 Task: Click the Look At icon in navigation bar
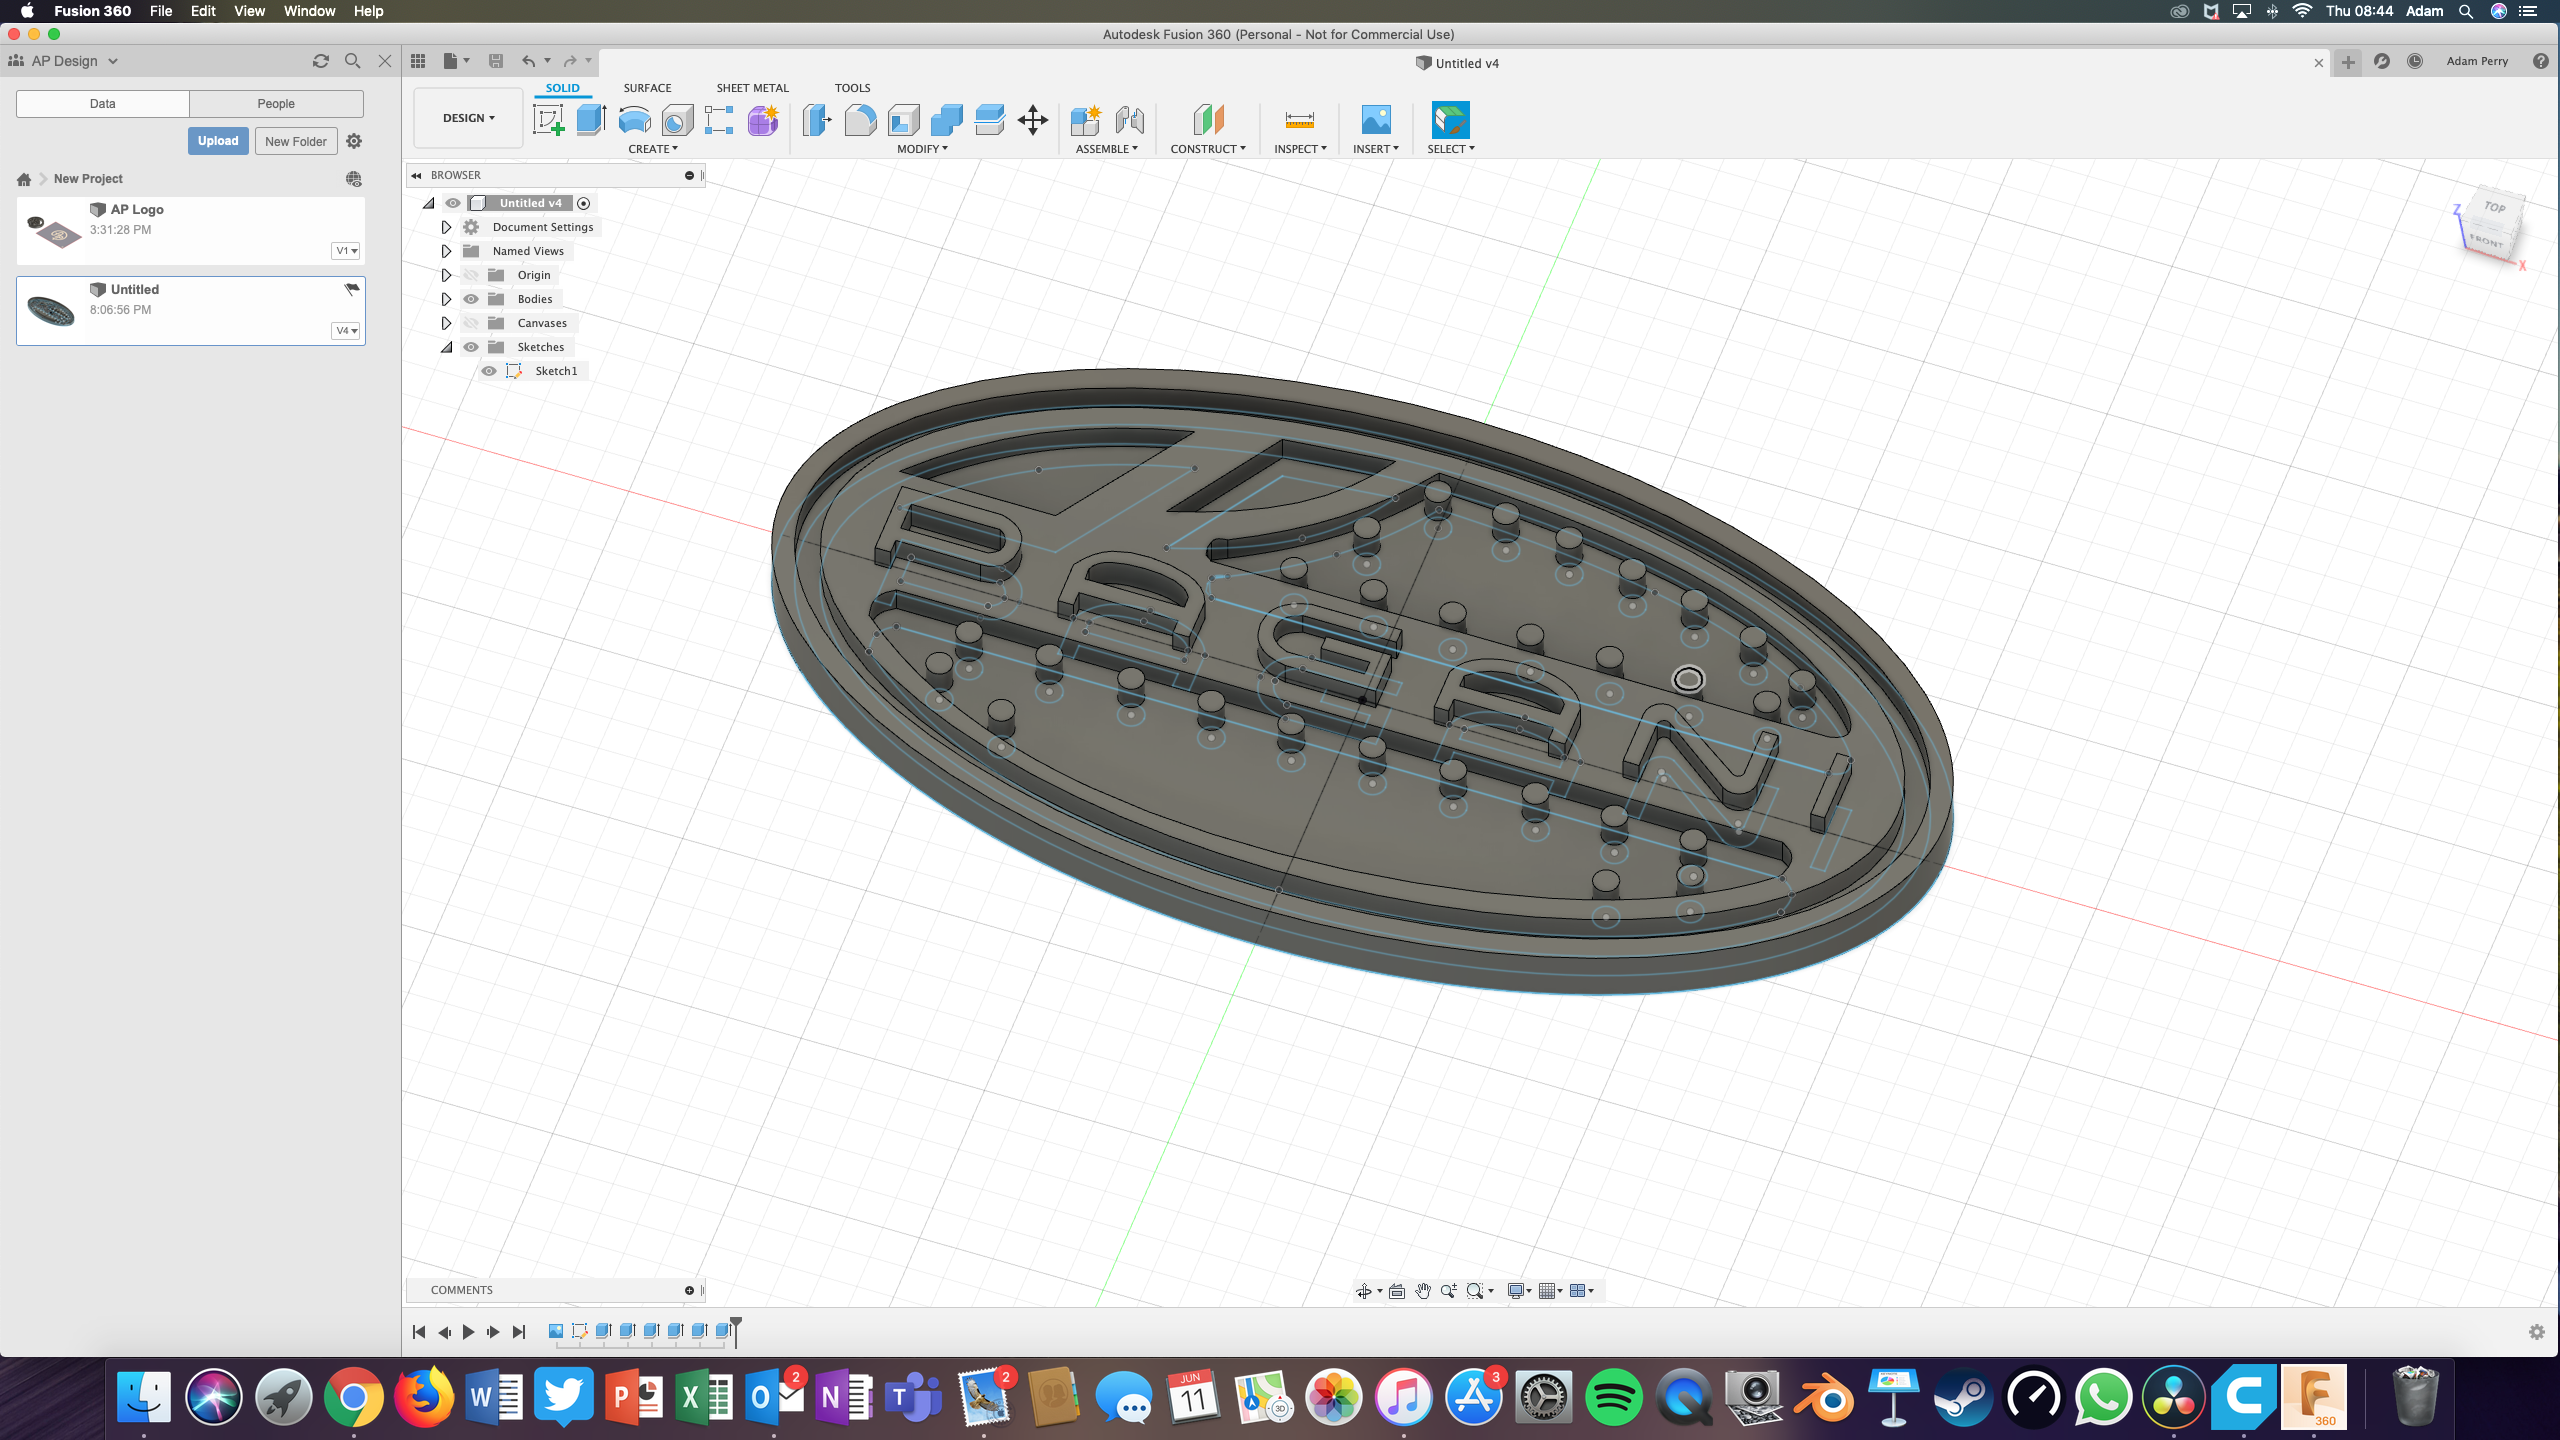(x=1397, y=1291)
